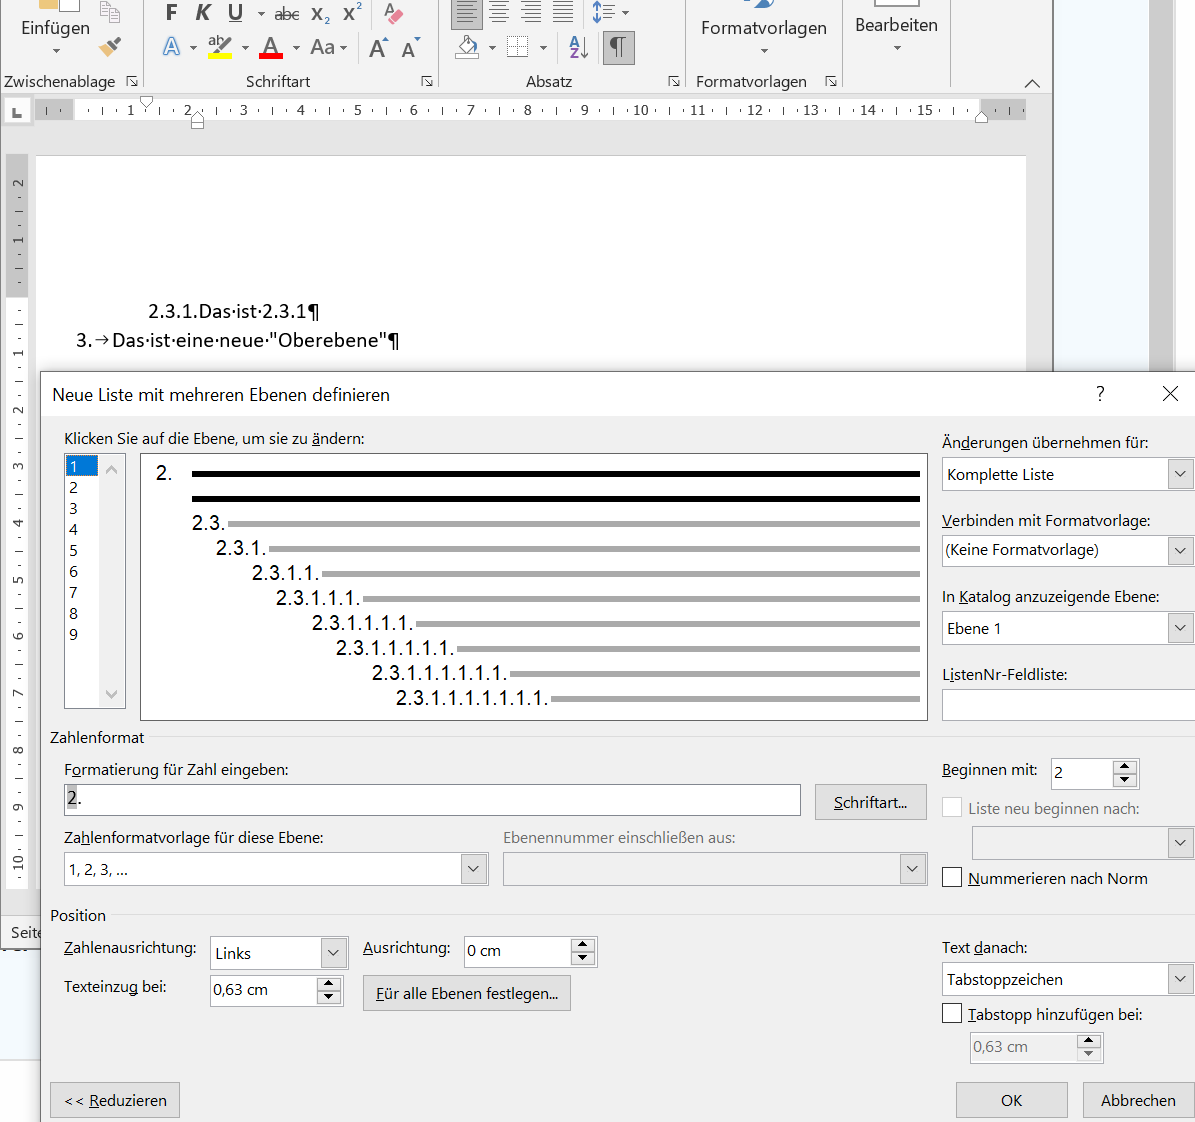Click the 'Formatierung für Zahl eingeben' field

(432, 800)
